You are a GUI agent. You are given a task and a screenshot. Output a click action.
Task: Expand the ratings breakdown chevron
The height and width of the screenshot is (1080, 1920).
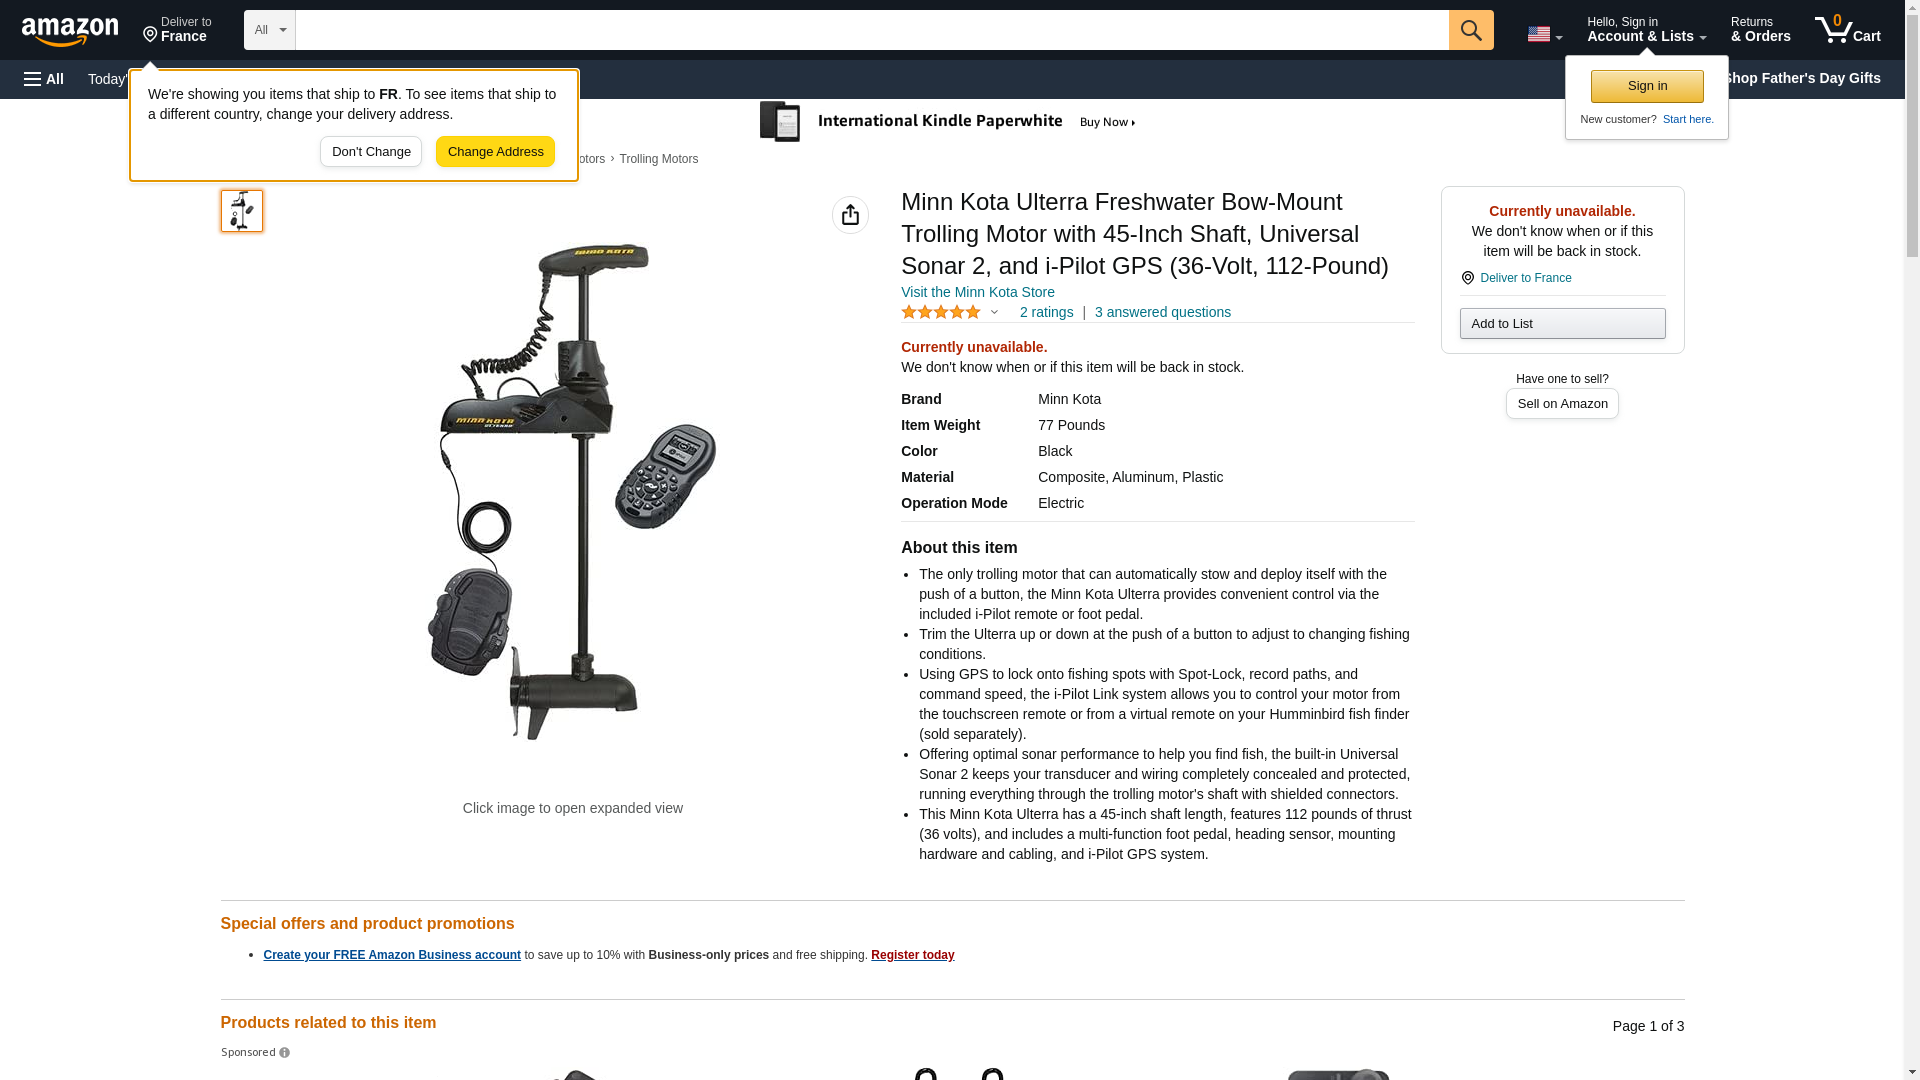point(994,312)
